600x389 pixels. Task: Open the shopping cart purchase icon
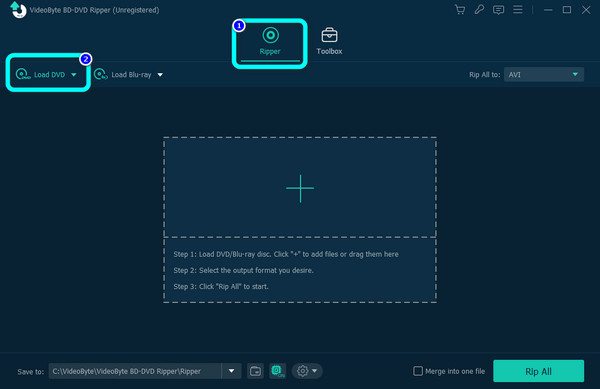(x=460, y=10)
